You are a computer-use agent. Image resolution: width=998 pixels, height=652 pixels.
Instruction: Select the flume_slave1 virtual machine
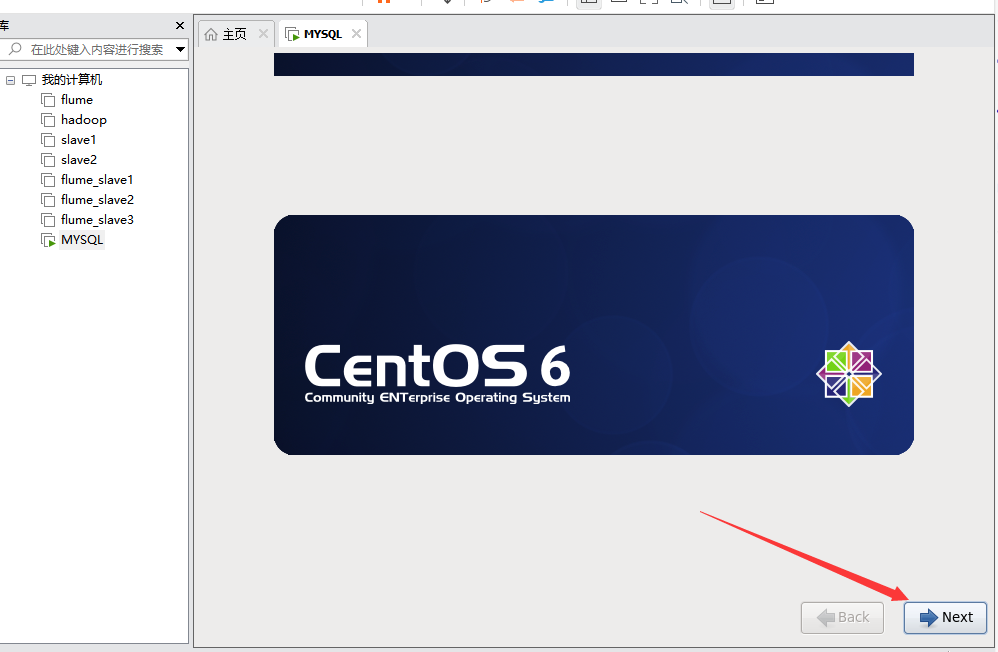pyautogui.click(x=97, y=180)
